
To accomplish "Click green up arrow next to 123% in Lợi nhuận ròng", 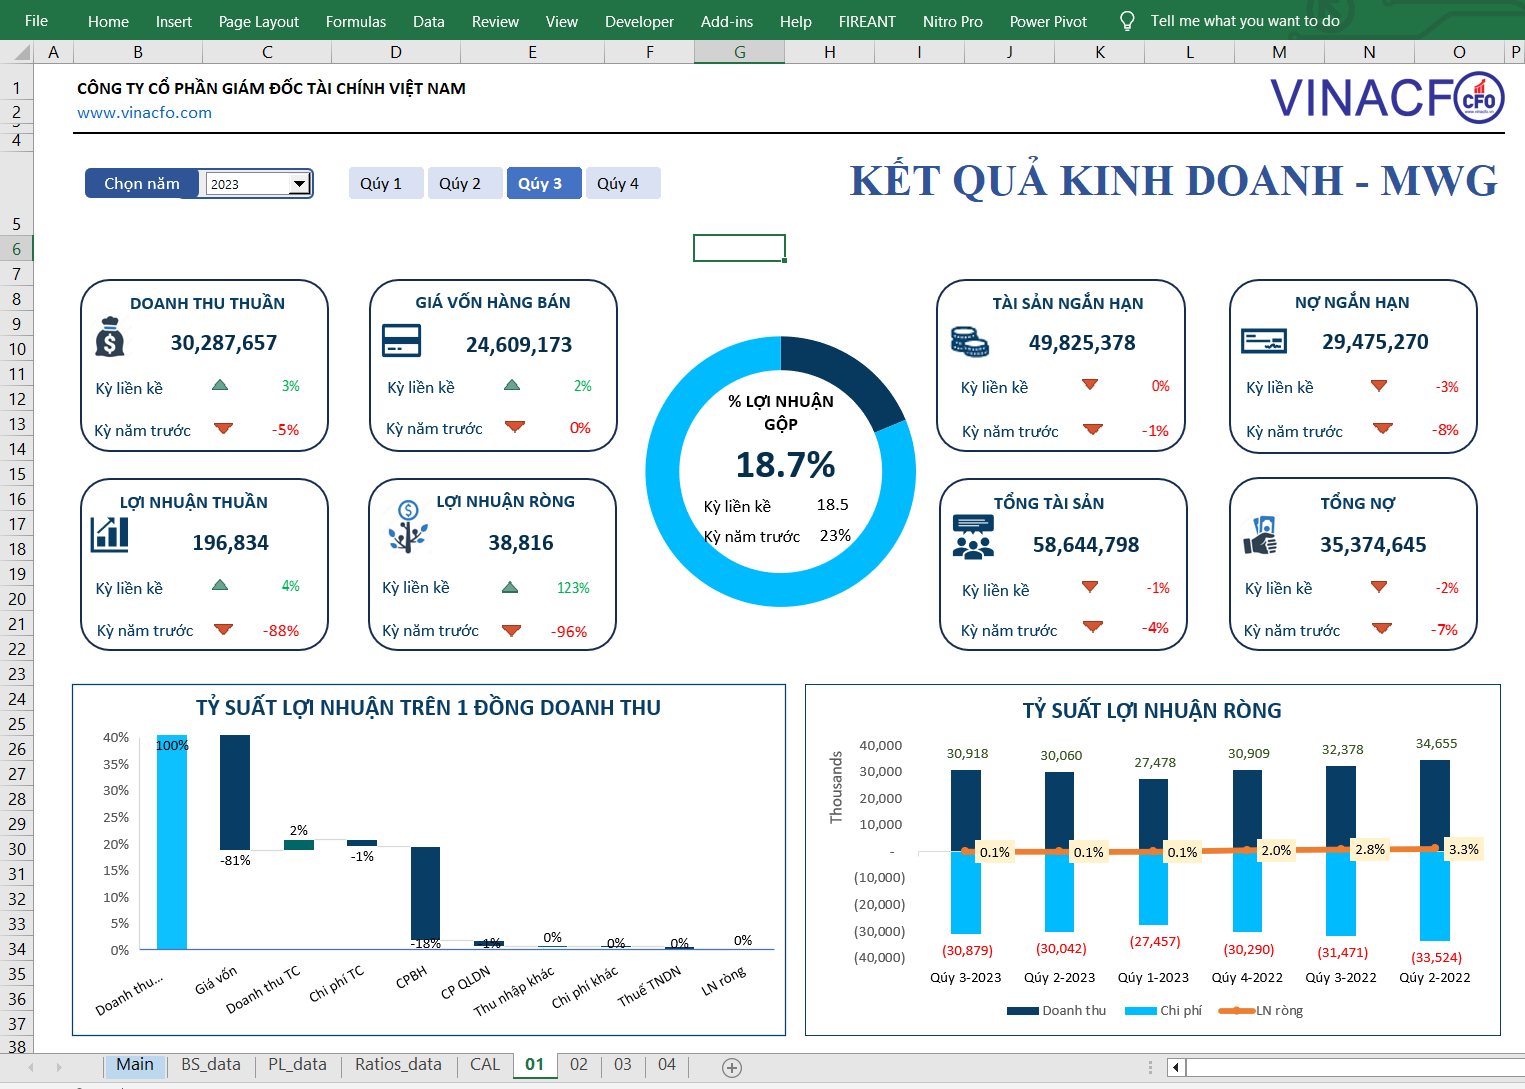I will (x=510, y=587).
